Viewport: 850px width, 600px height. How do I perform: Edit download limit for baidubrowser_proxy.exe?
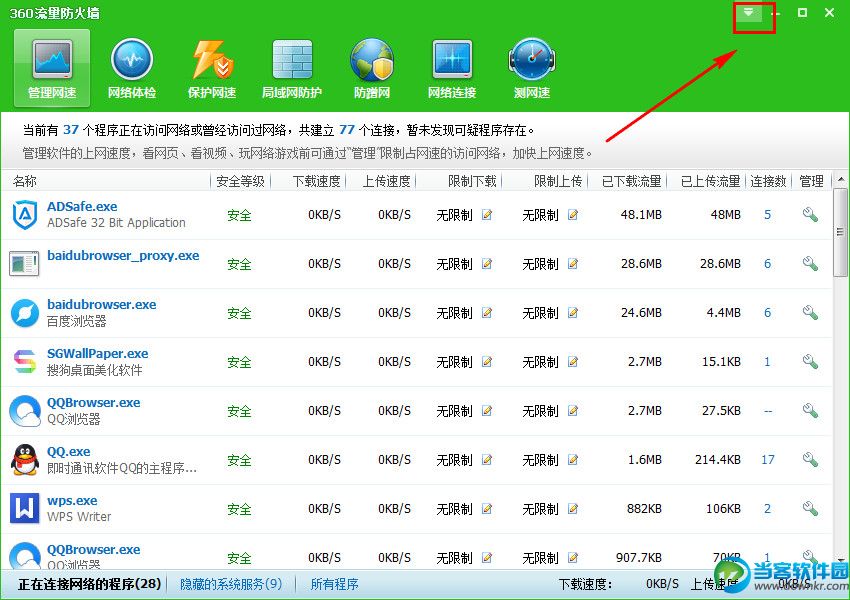click(x=487, y=264)
